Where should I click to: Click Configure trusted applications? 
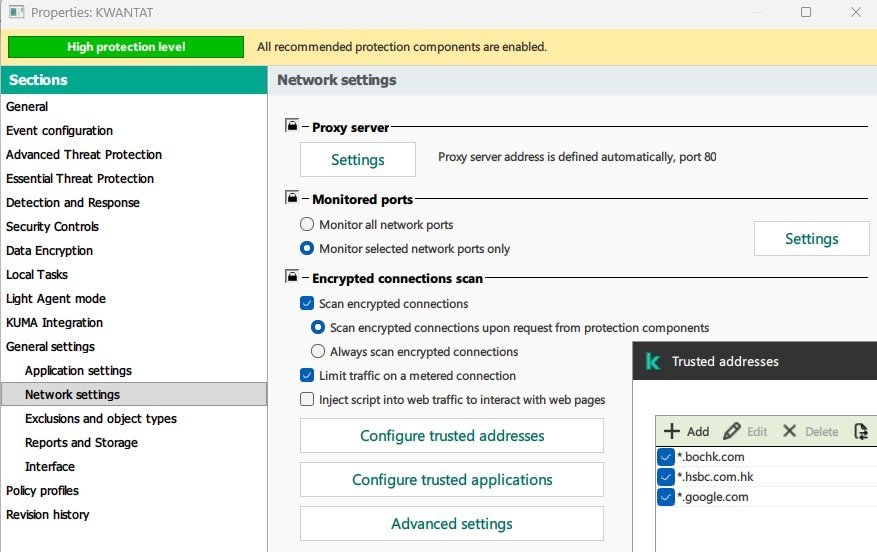tap(452, 480)
